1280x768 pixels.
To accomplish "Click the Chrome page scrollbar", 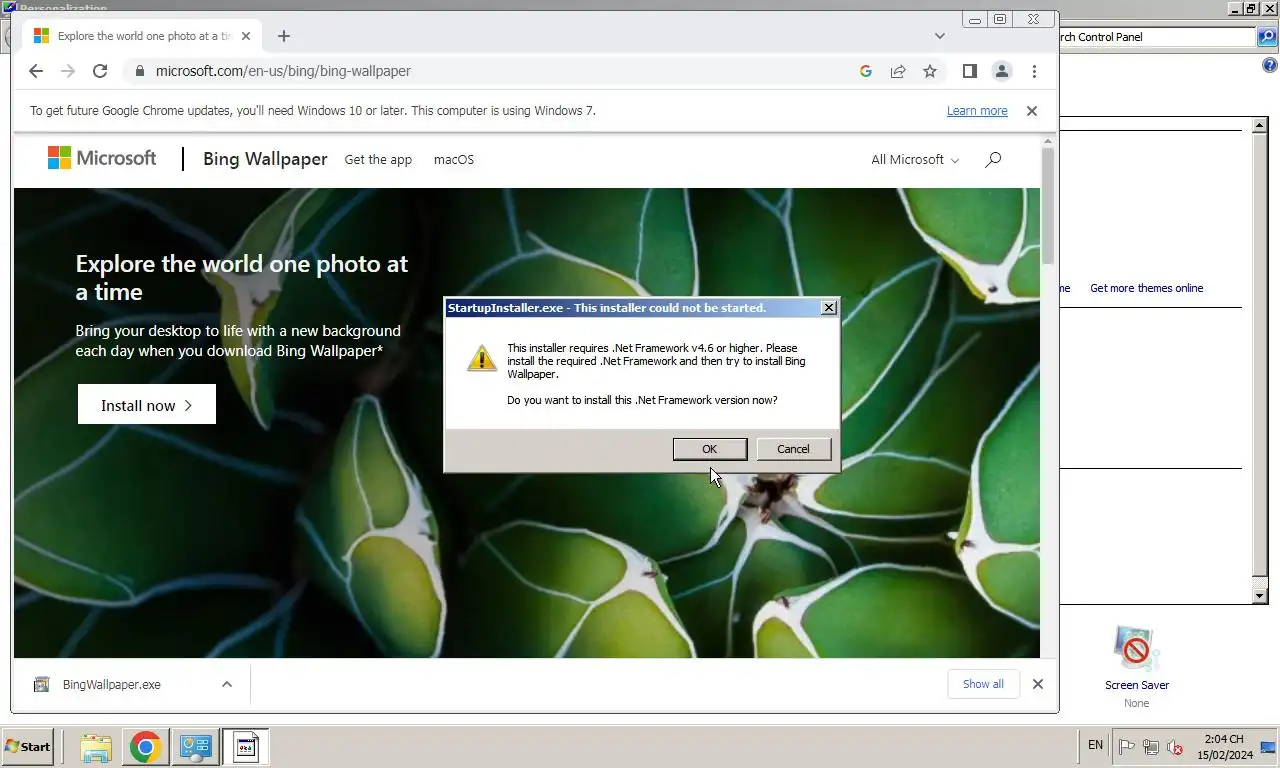I will 1048,204.
